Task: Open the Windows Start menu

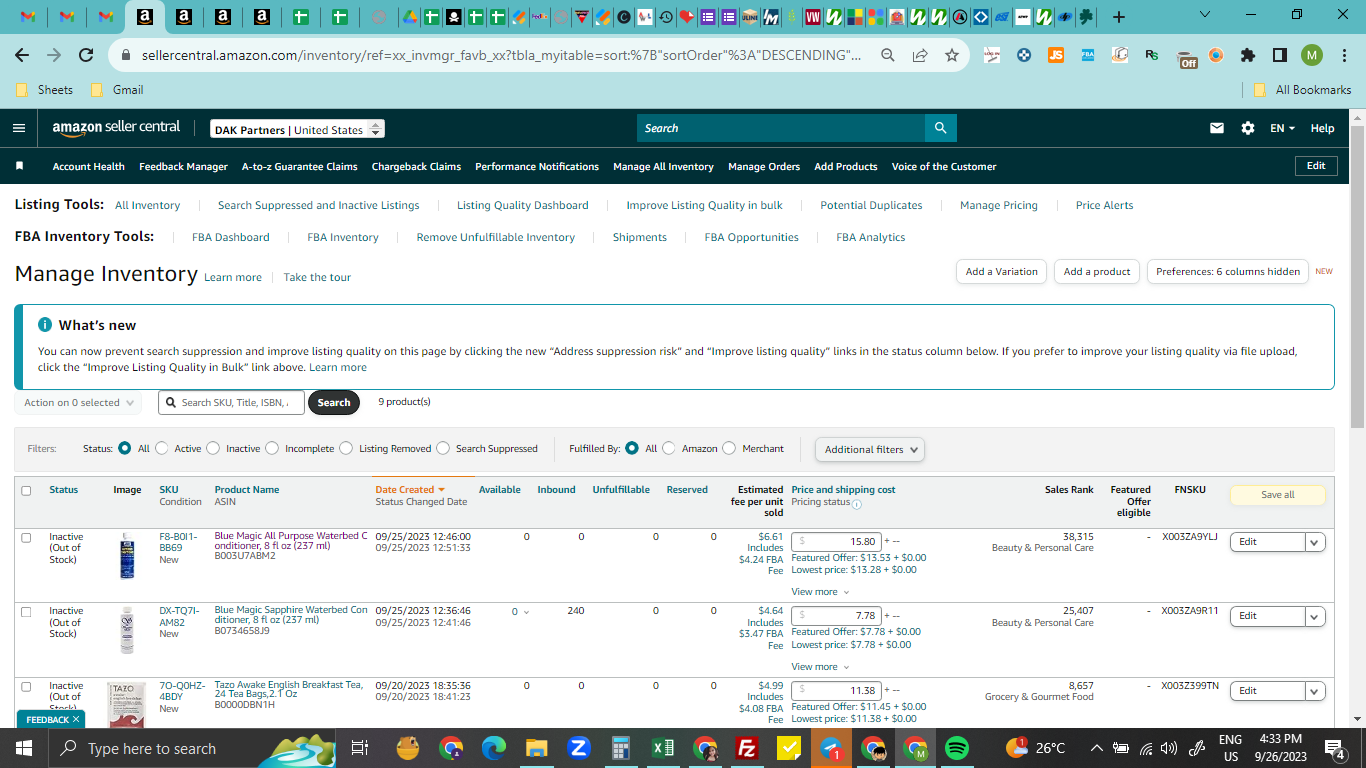Action: point(24,748)
